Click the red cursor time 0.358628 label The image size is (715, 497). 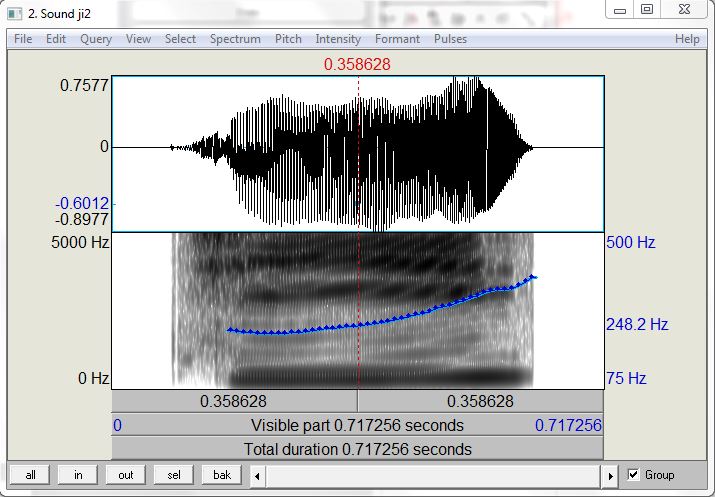[x=357, y=64]
